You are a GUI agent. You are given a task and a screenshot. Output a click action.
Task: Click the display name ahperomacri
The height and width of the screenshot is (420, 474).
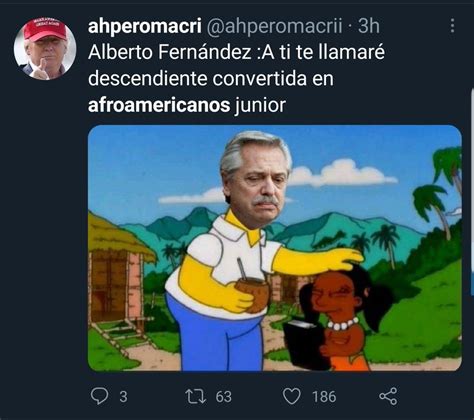(x=145, y=26)
